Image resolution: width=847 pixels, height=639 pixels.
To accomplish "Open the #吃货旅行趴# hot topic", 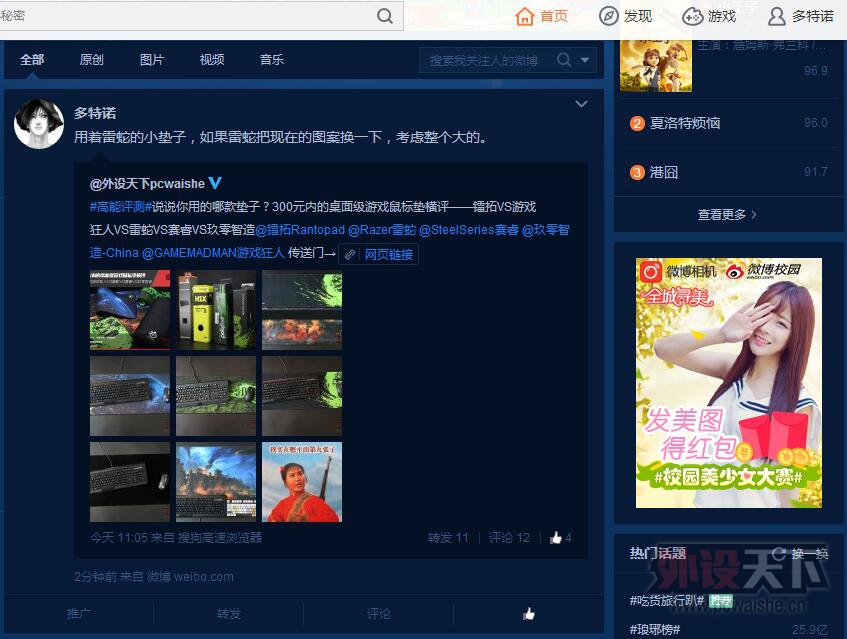I will coord(667,600).
